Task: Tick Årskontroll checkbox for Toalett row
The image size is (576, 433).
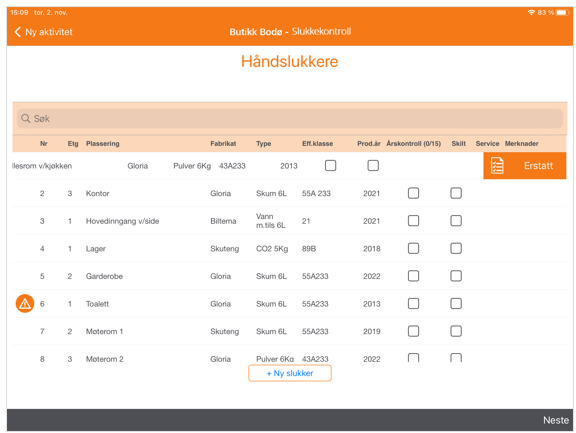Action: click(x=413, y=304)
